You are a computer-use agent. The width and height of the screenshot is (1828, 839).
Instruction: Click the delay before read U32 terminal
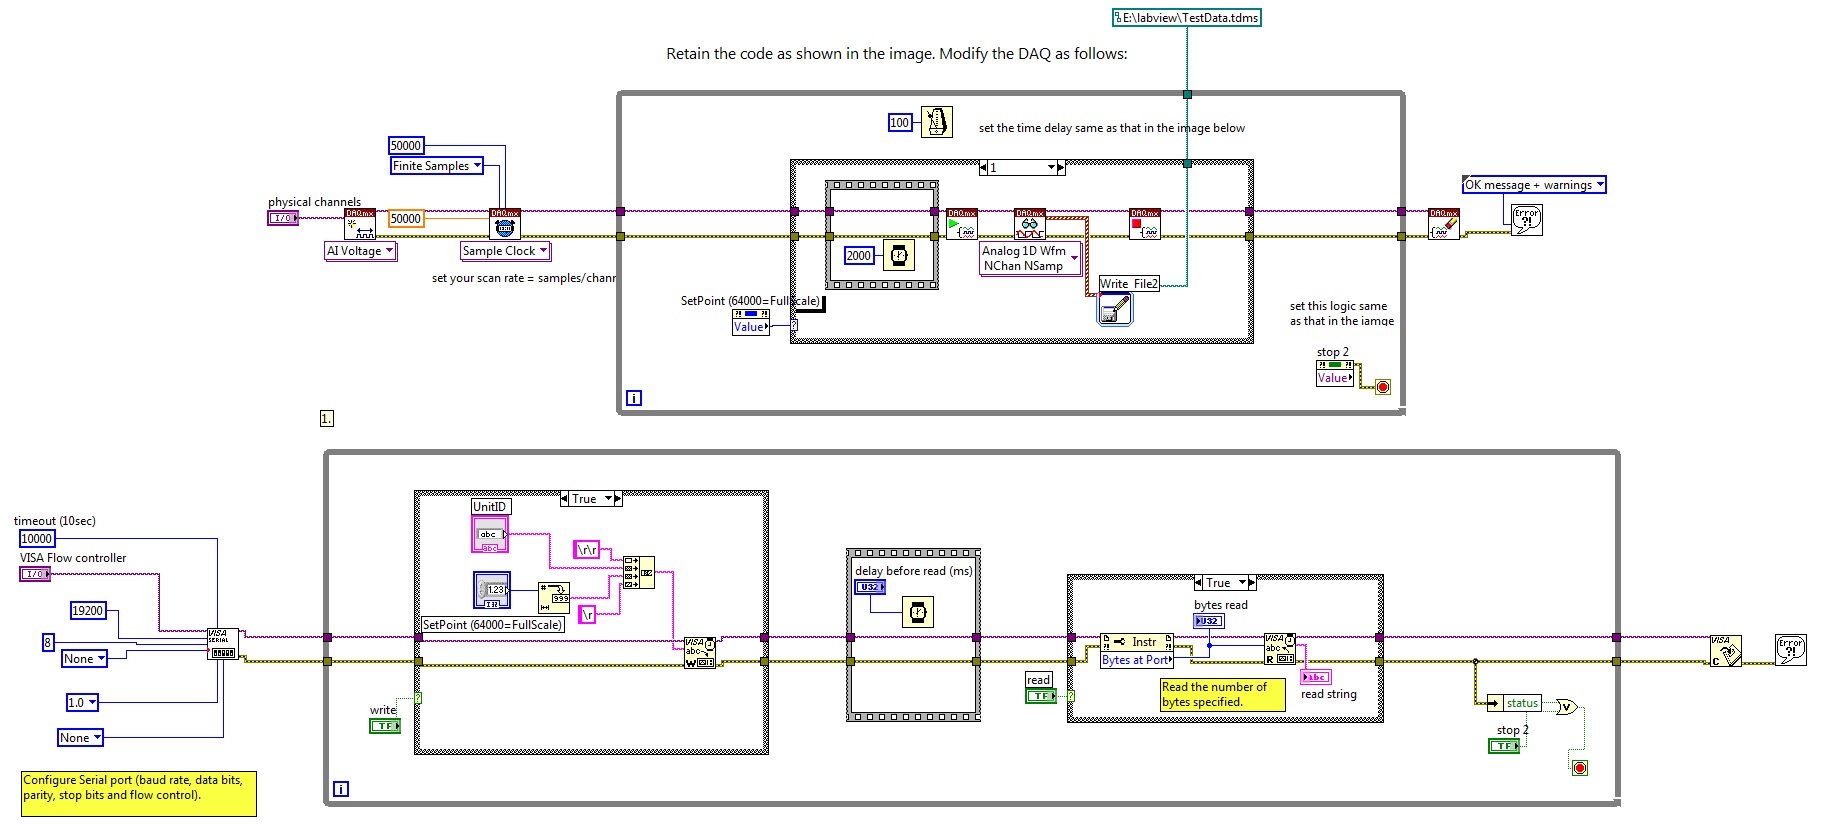[x=870, y=587]
